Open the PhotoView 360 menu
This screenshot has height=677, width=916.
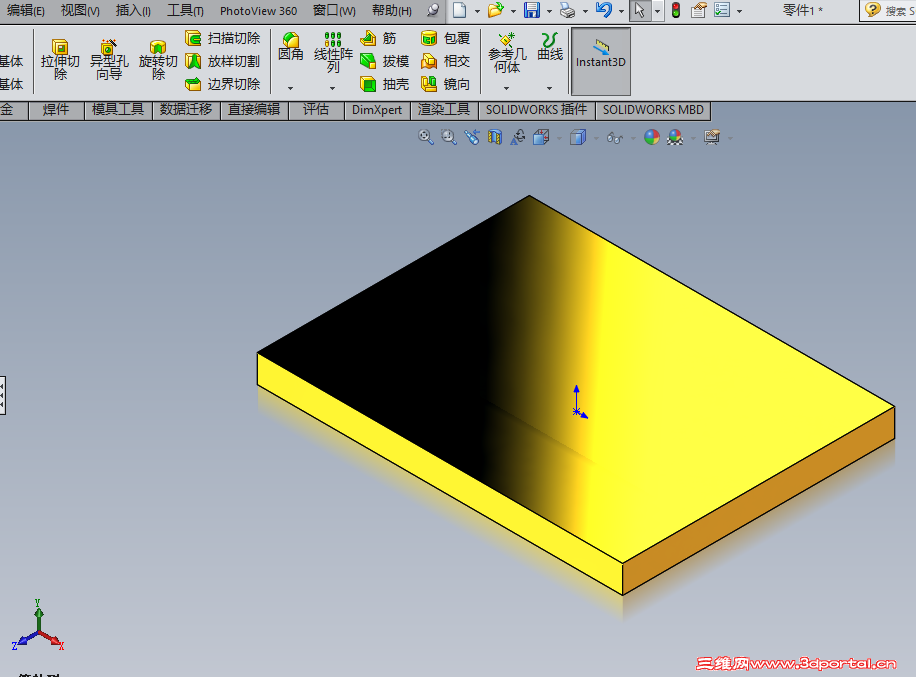click(258, 11)
